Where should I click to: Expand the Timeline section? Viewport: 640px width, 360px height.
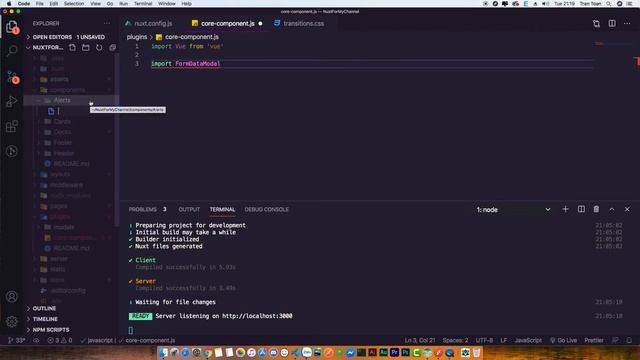point(45,319)
